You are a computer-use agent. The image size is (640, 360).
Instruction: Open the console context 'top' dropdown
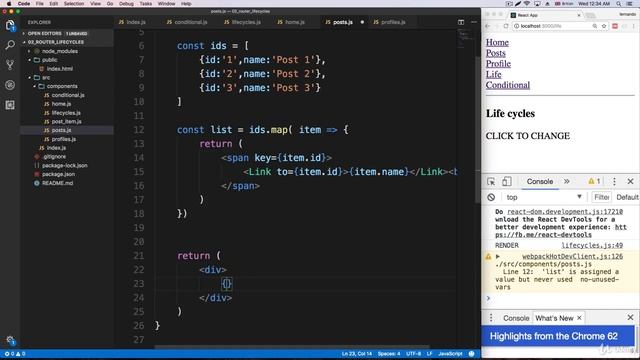coord(544,197)
